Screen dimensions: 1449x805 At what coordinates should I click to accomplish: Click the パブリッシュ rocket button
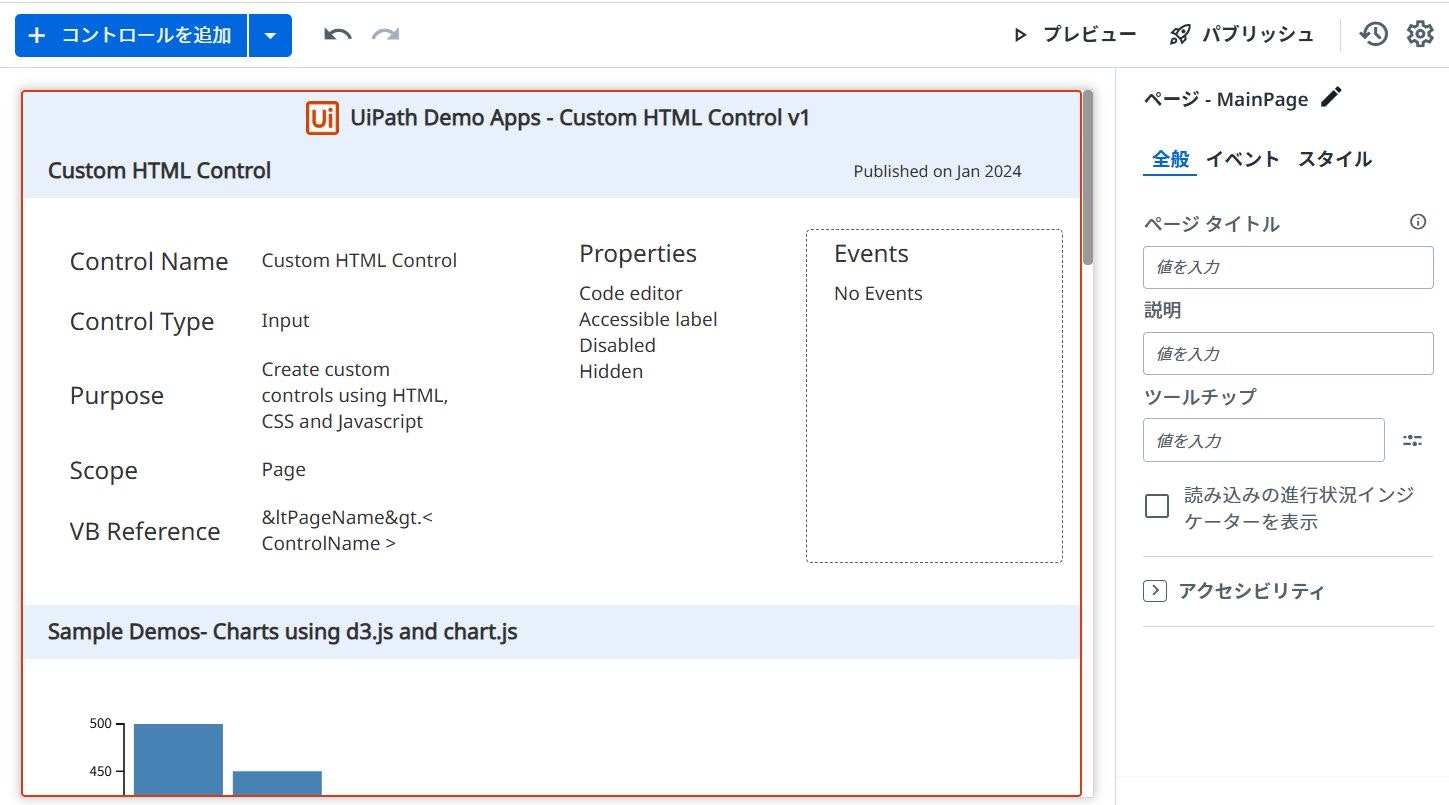tap(1241, 35)
